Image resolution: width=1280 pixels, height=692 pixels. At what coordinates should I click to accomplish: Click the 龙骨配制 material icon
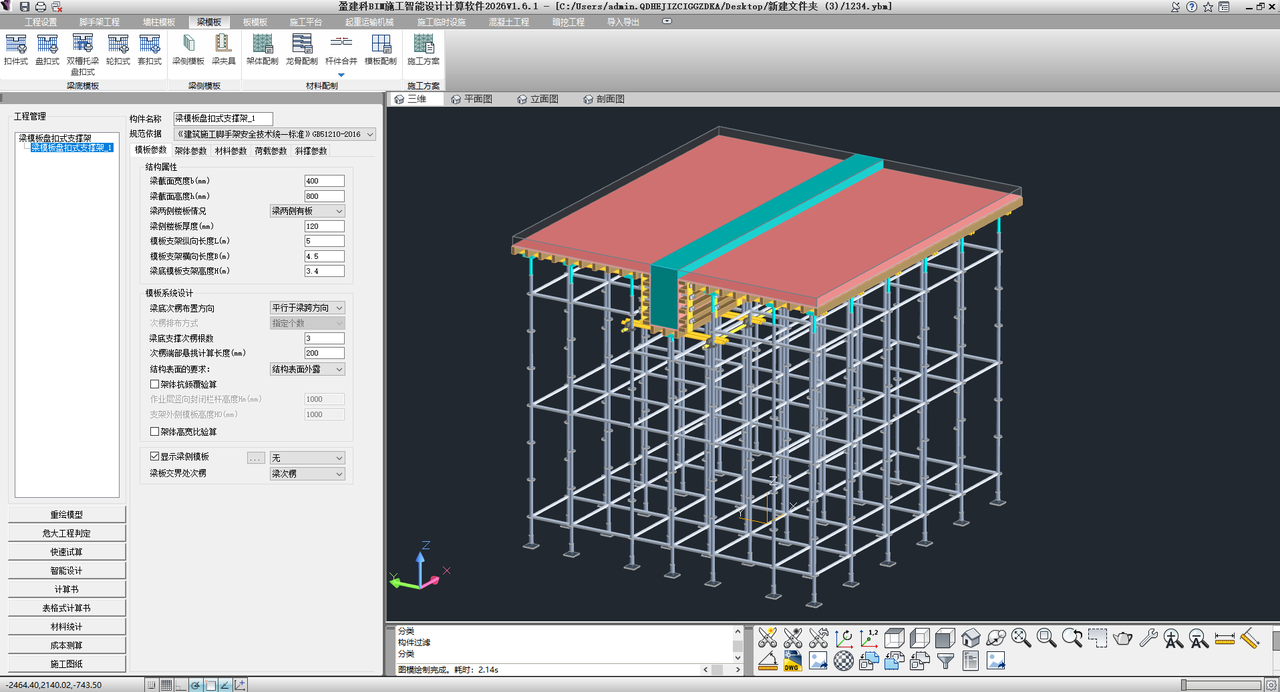(301, 50)
